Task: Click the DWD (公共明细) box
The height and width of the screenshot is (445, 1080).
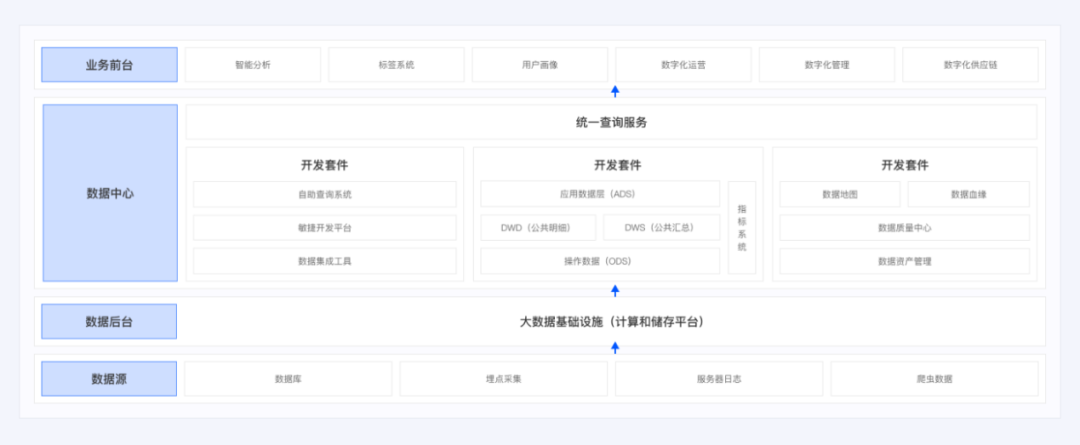Action: tap(538, 227)
